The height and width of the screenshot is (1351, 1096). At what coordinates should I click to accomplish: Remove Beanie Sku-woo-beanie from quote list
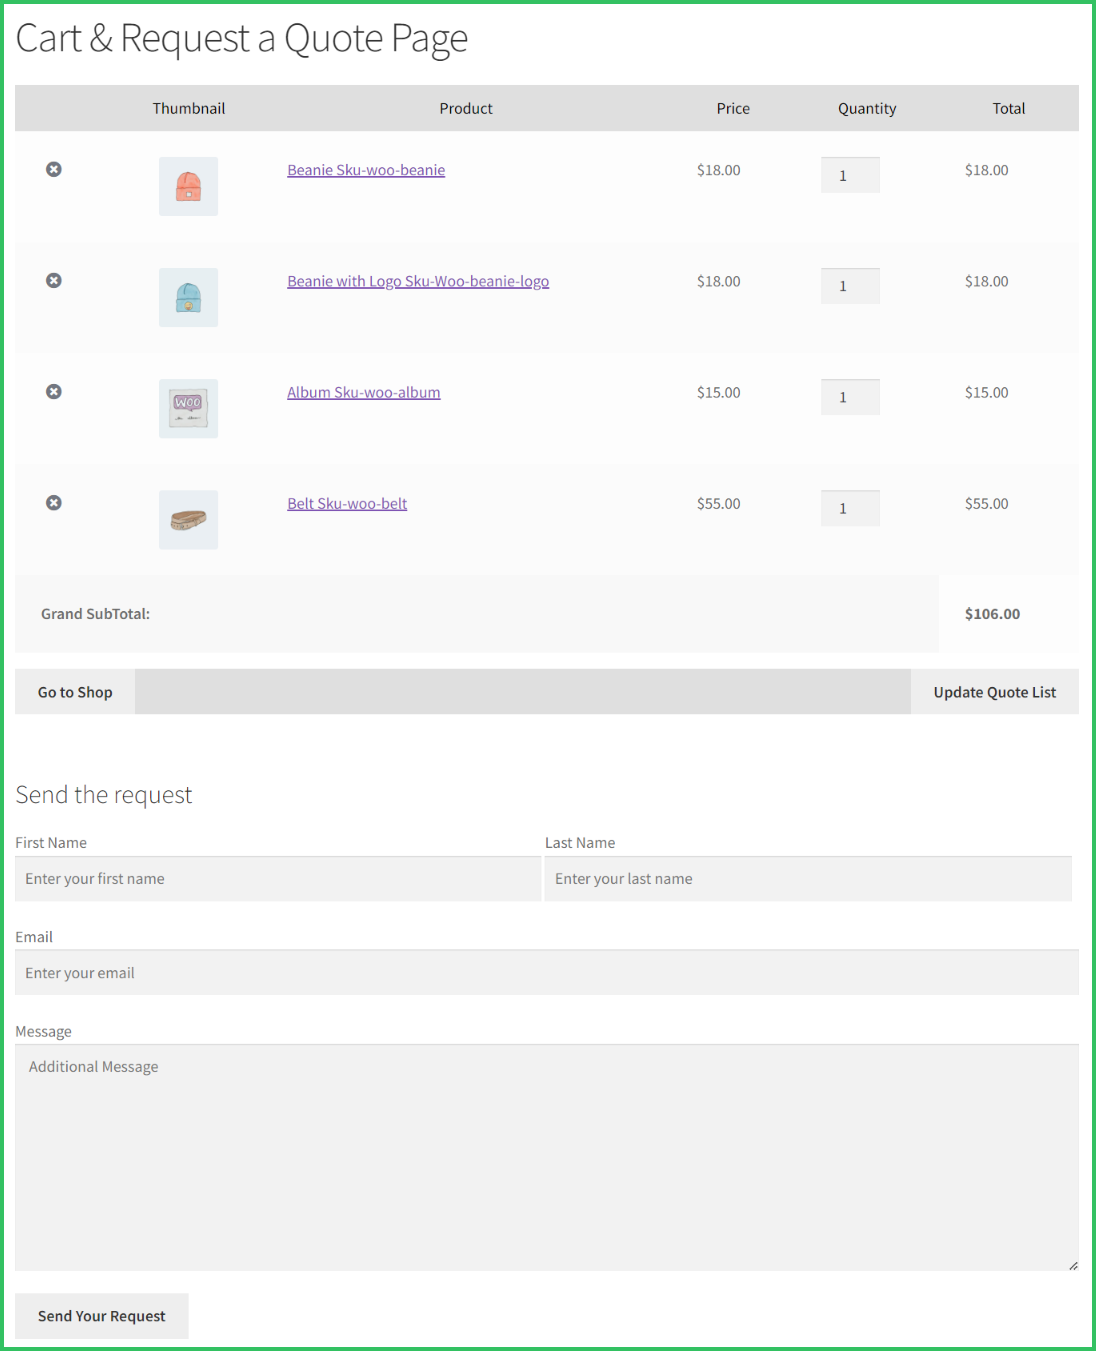coord(54,169)
